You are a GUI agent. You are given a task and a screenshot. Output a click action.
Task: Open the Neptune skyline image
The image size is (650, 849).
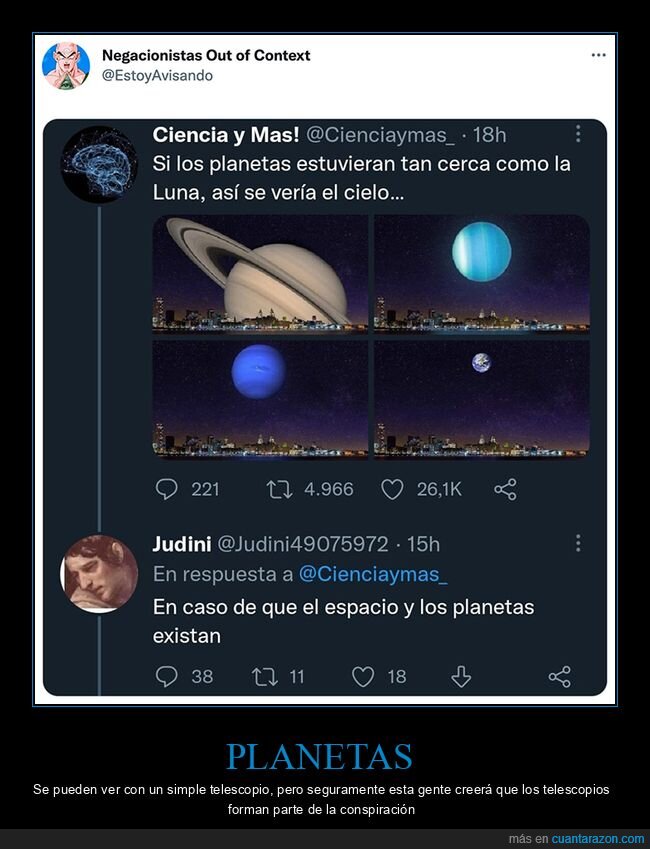tap(260, 399)
